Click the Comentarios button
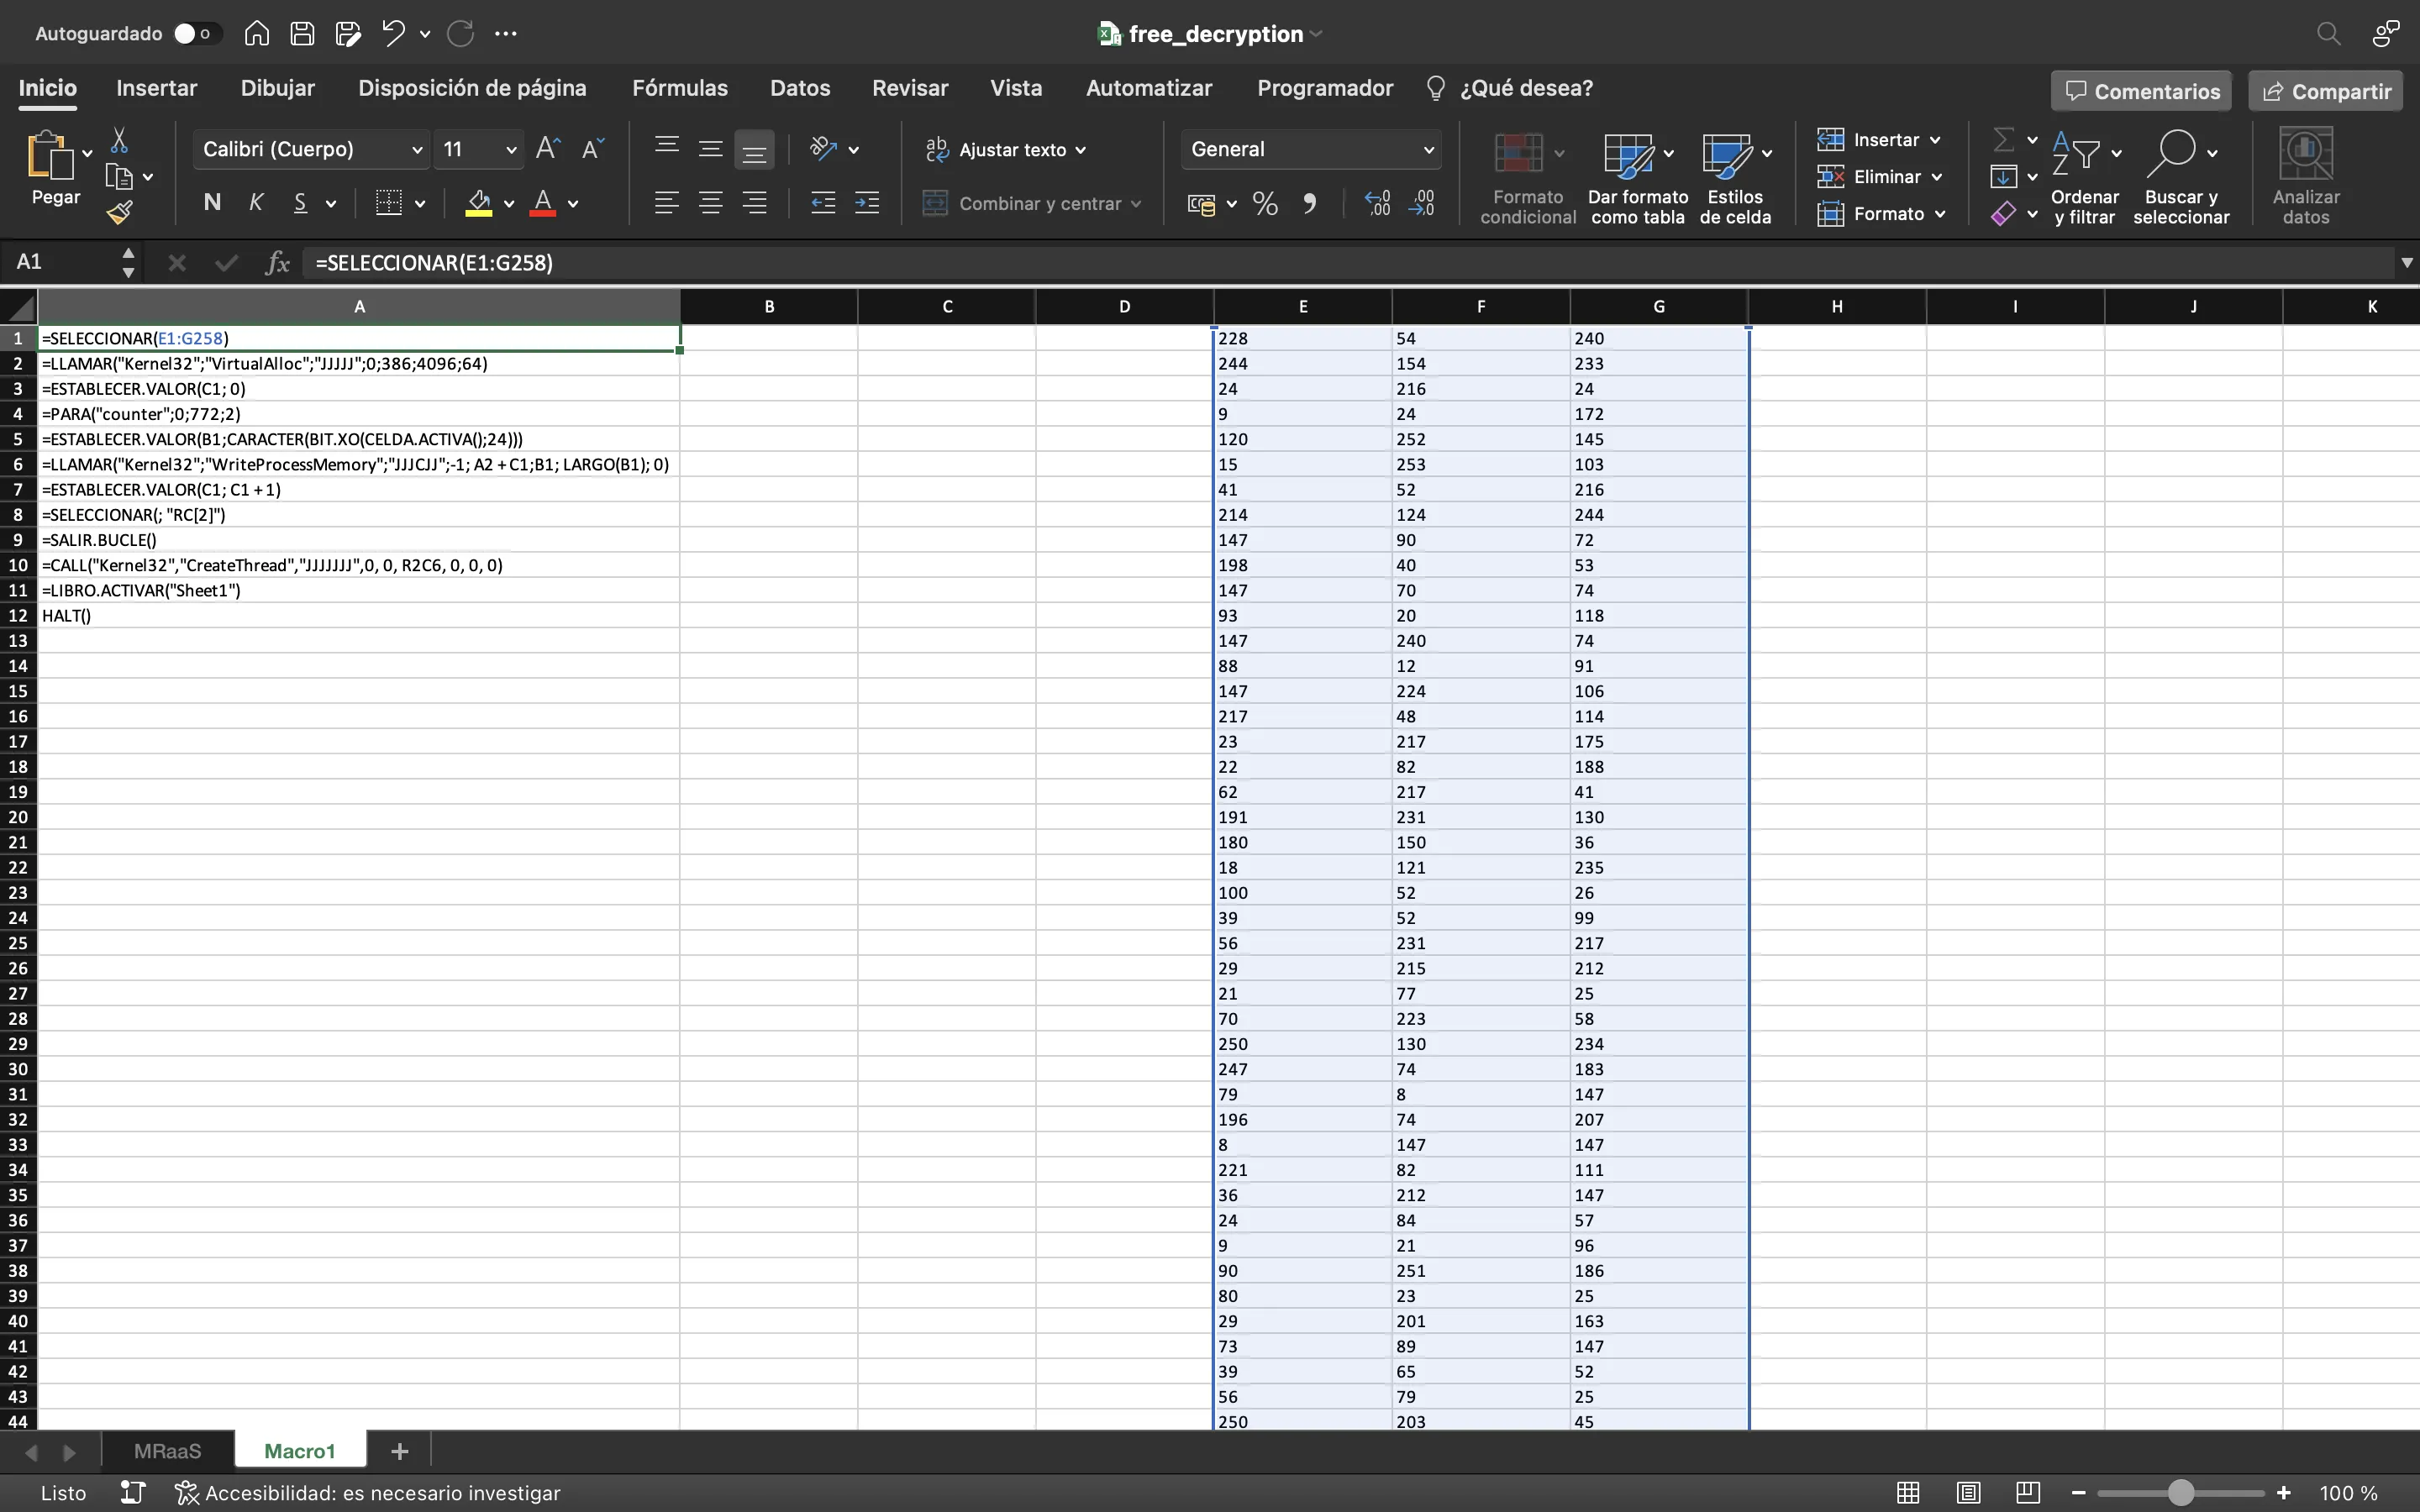 click(2141, 91)
